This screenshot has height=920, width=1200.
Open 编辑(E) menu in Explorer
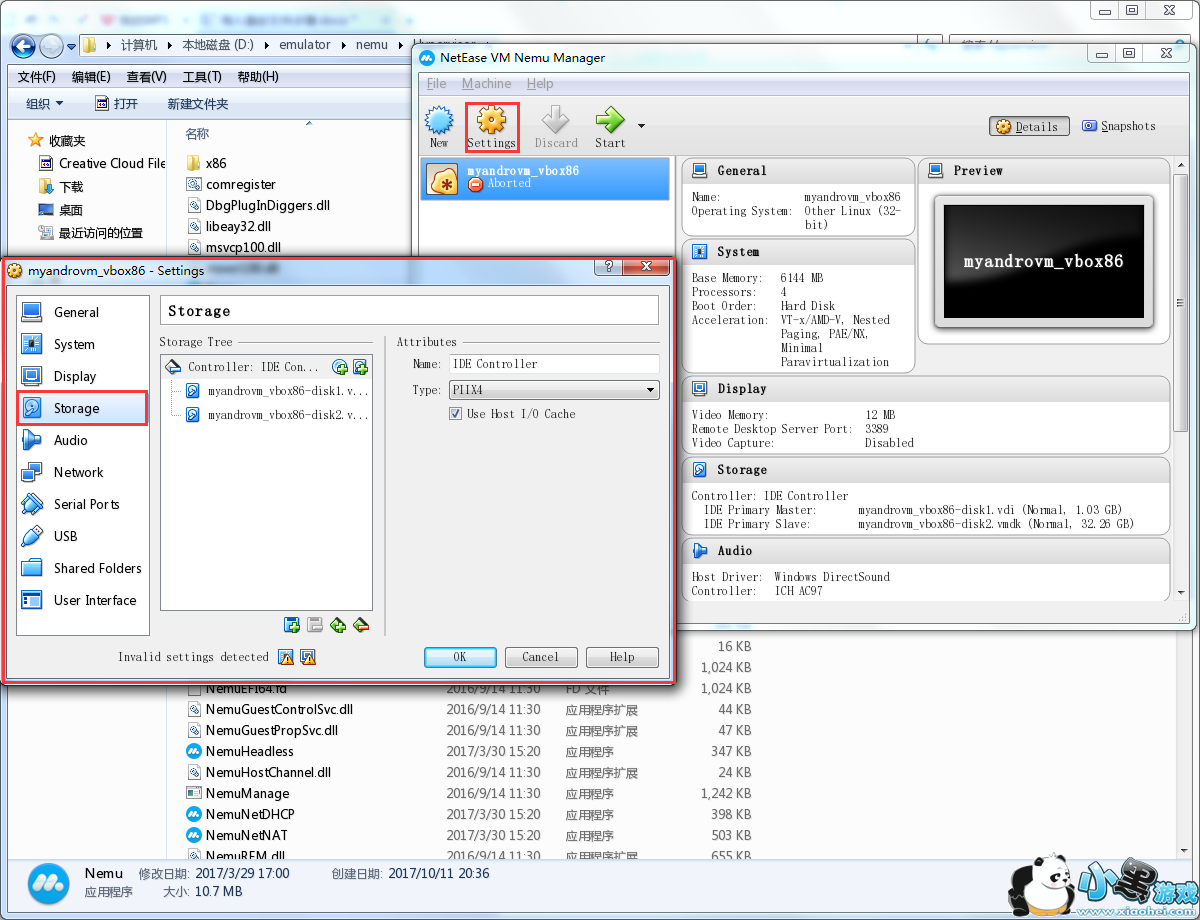click(x=91, y=77)
